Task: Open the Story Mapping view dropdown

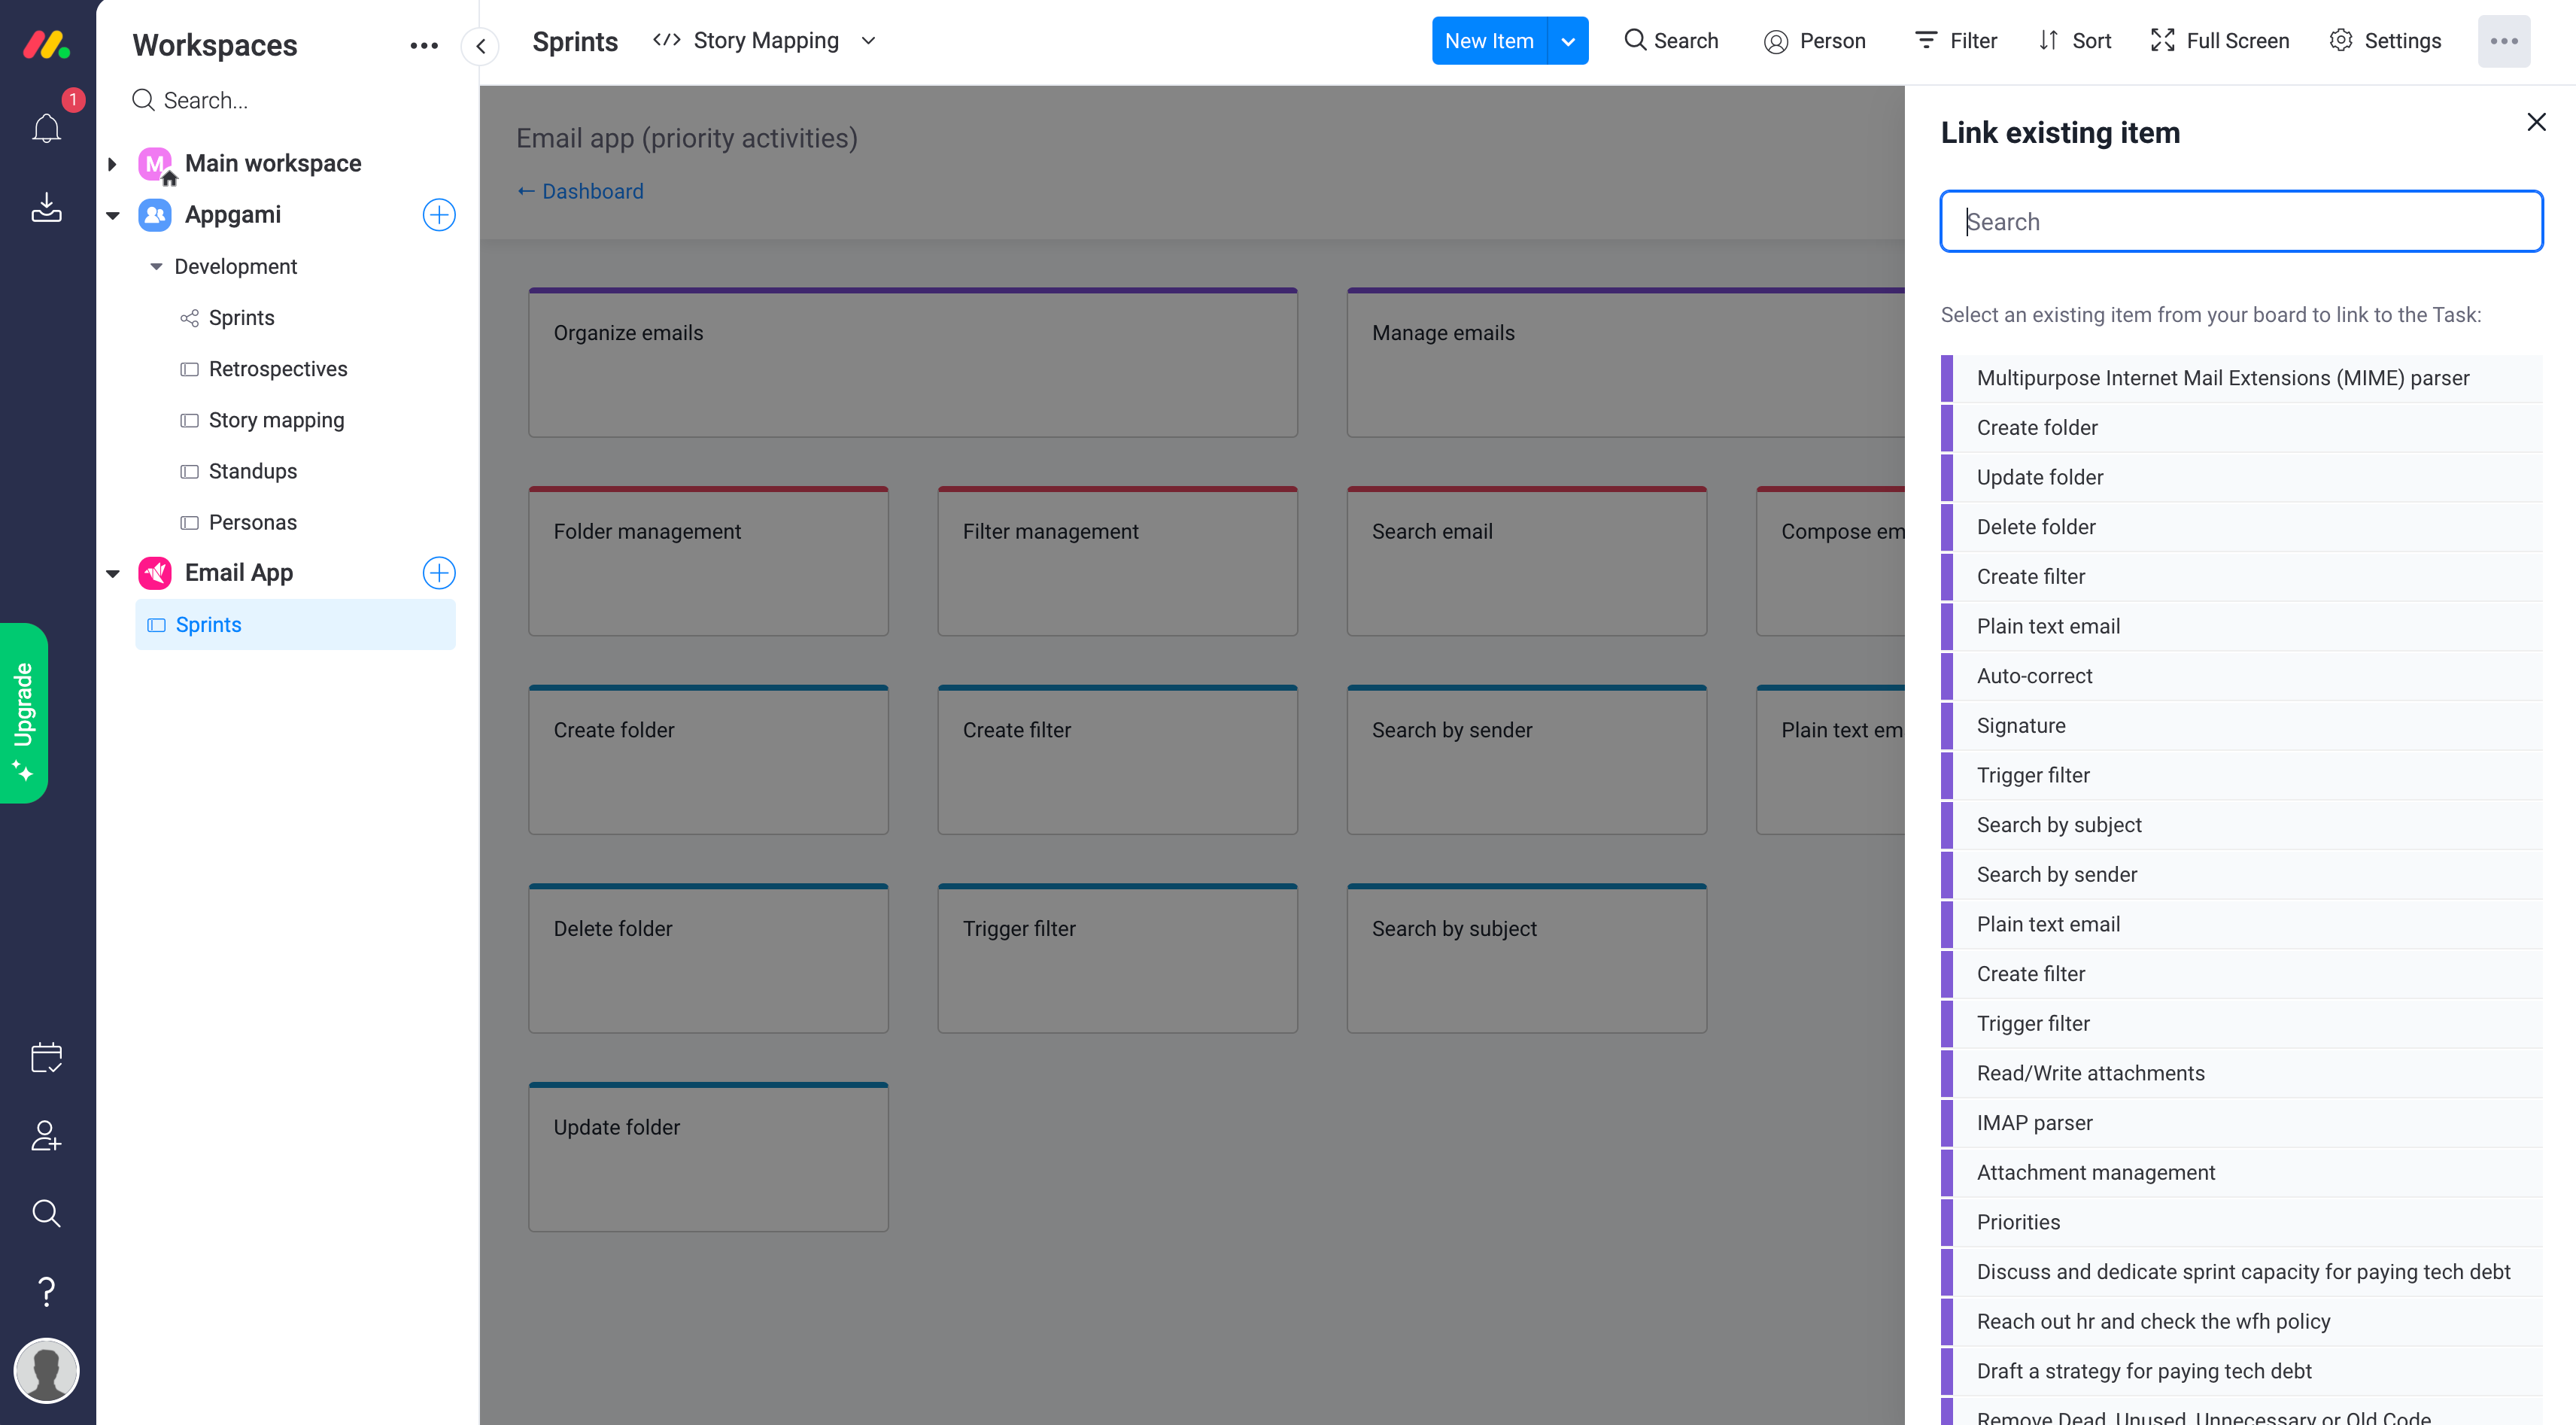Action: pos(868,41)
